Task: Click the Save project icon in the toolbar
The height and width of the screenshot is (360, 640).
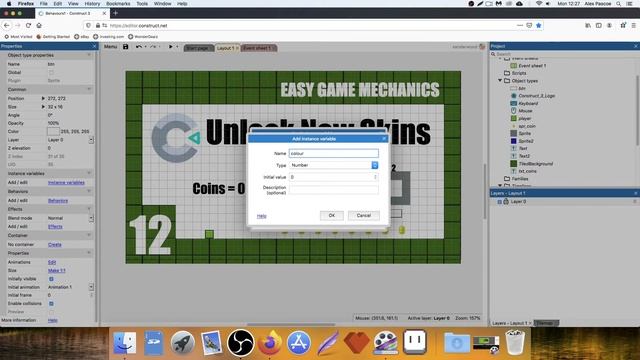Action: coord(125,47)
